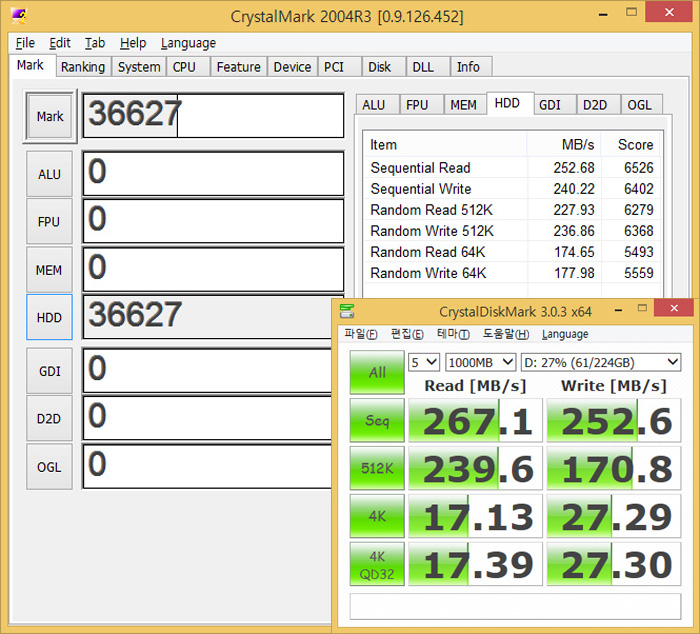
Task: Expand the test size dropdown showing 1000MB
Action: point(481,362)
